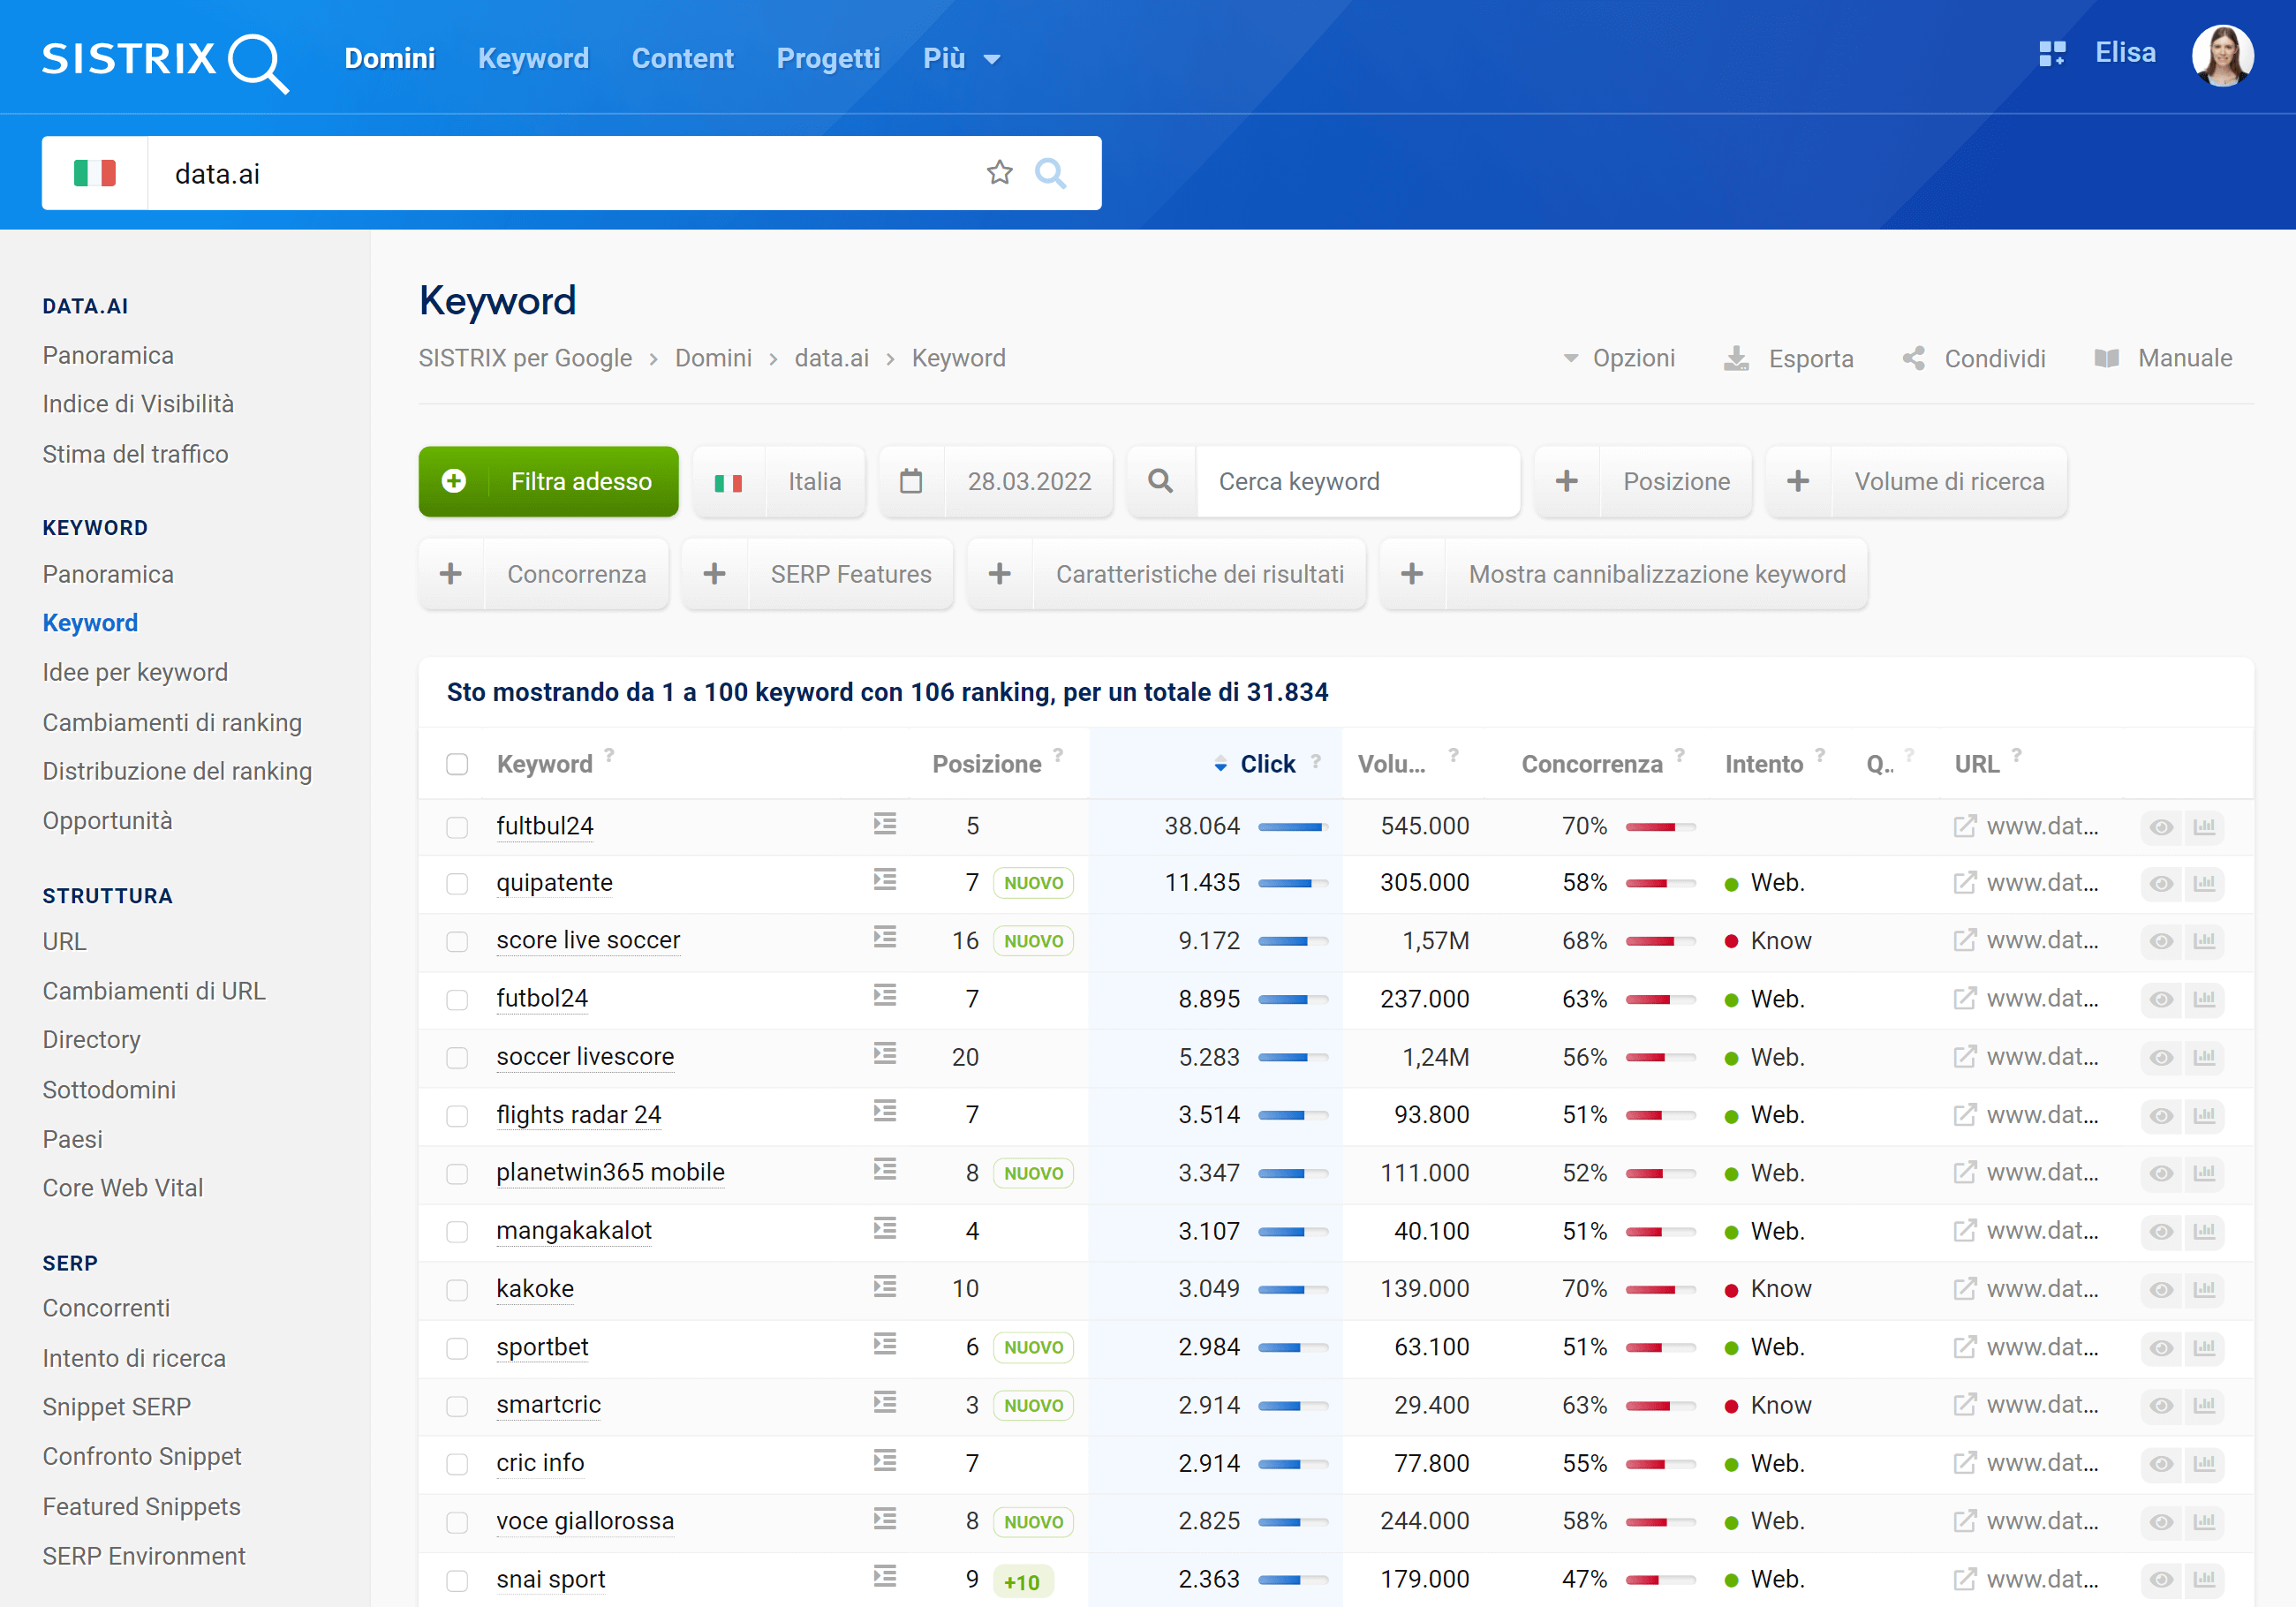Open the mangakakalot keyword link
2296x1607 pixels.
pyautogui.click(x=574, y=1230)
